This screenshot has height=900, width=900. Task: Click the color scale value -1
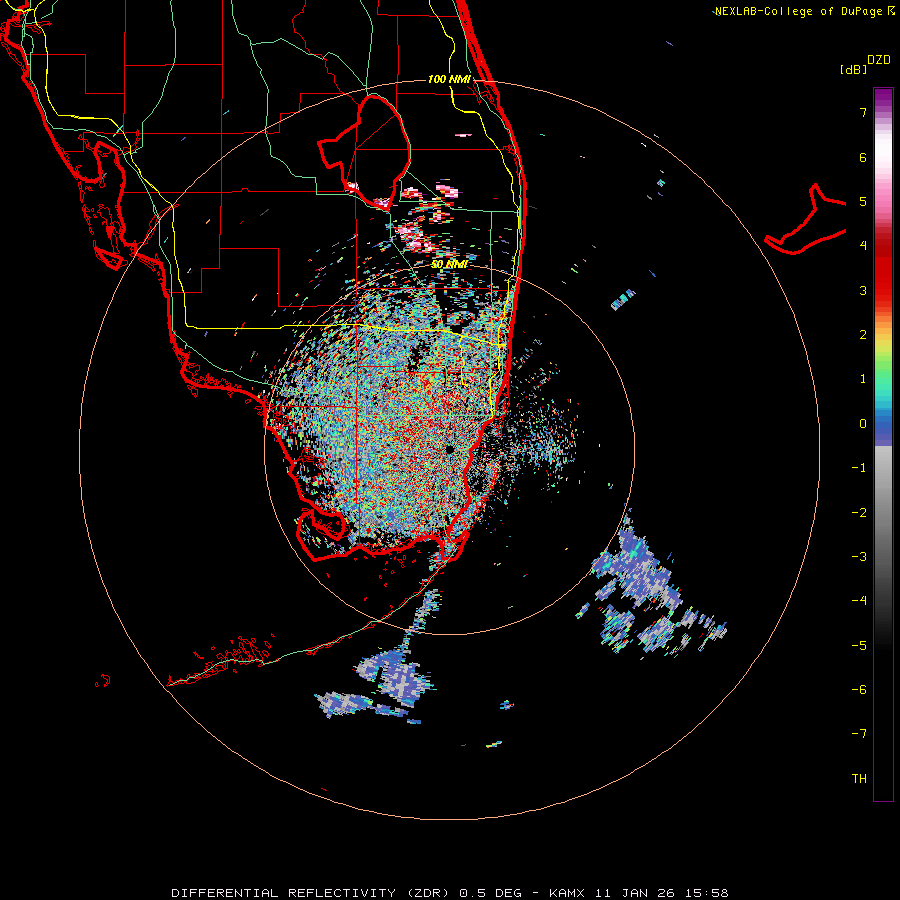click(859, 468)
